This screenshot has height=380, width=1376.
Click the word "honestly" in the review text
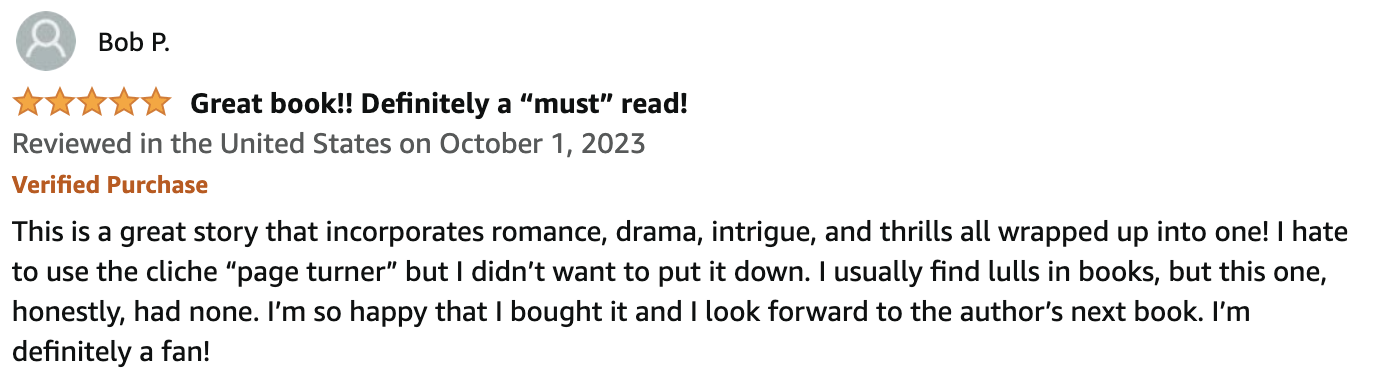tap(62, 313)
